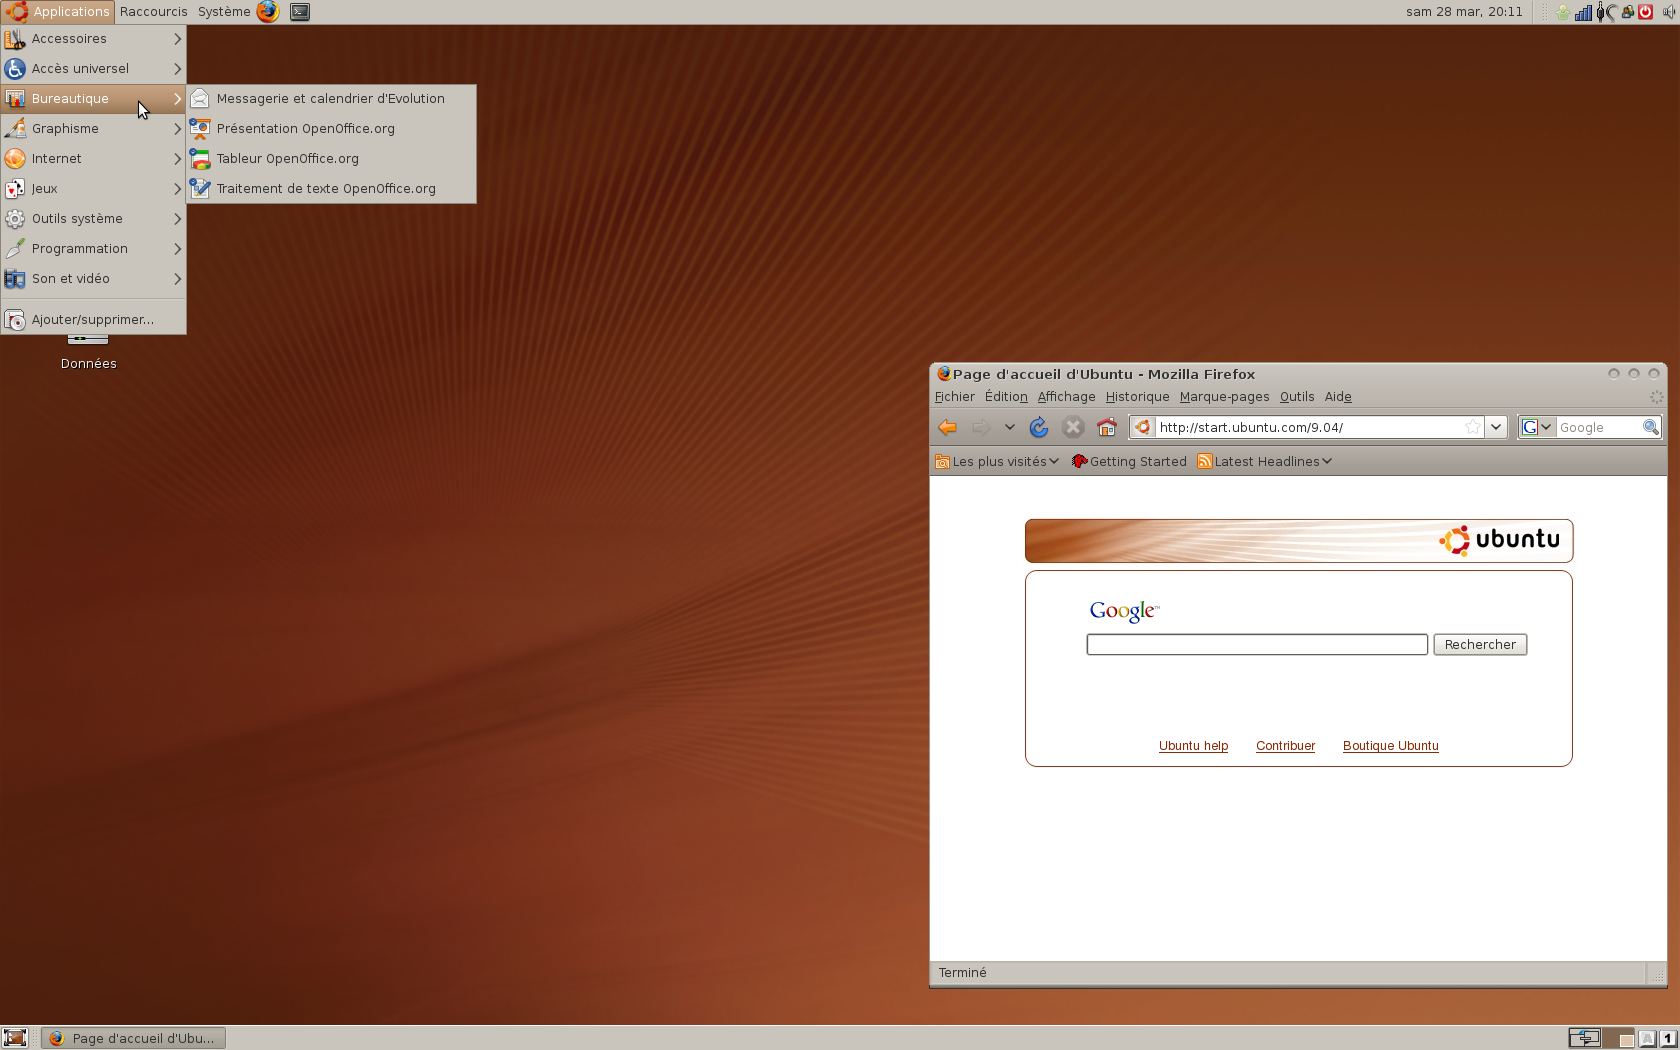Click the Firefox Home button
Screen dimensions: 1680x1050
click(x=1106, y=428)
